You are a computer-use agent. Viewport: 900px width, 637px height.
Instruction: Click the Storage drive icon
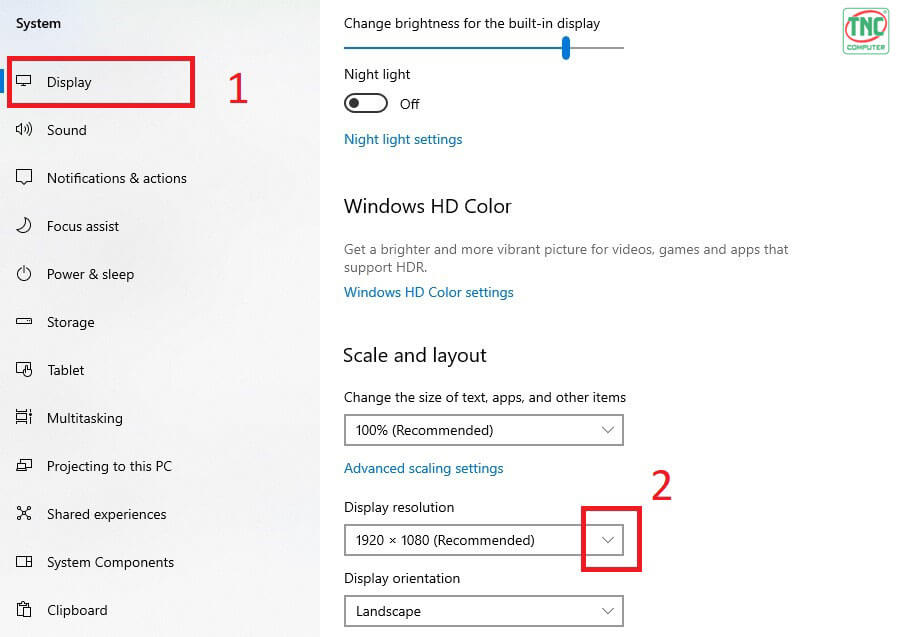[24, 321]
